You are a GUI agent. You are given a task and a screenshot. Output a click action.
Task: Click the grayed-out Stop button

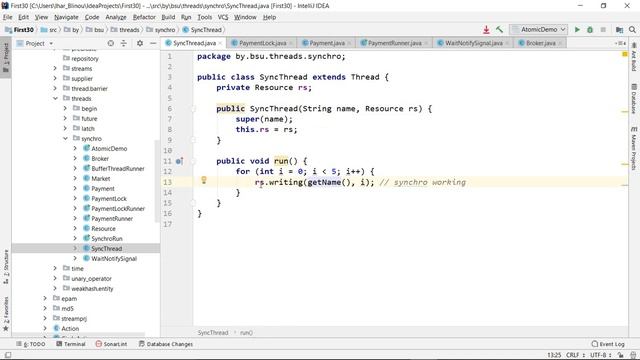[603, 29]
